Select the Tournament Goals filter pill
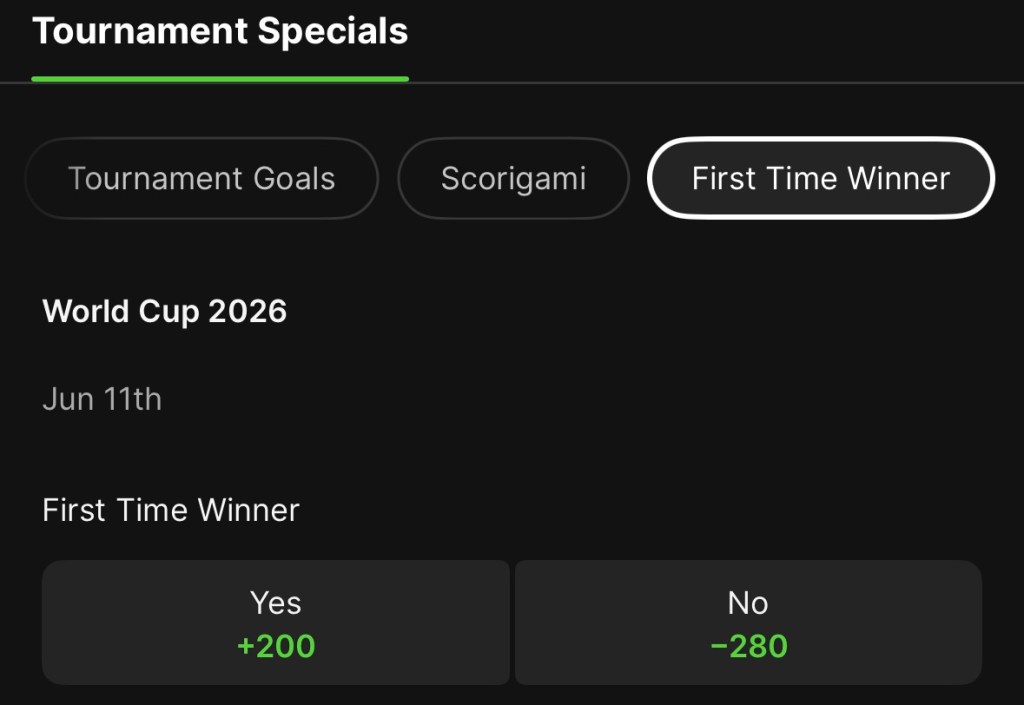The height and width of the screenshot is (705, 1024). pyautogui.click(x=202, y=178)
